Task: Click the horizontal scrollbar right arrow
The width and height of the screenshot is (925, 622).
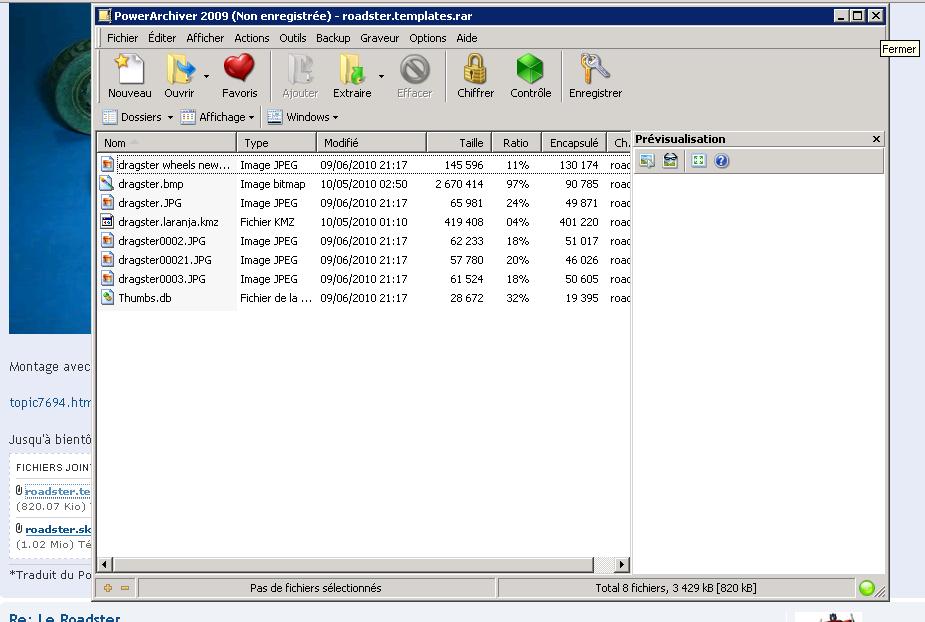Action: (x=622, y=565)
